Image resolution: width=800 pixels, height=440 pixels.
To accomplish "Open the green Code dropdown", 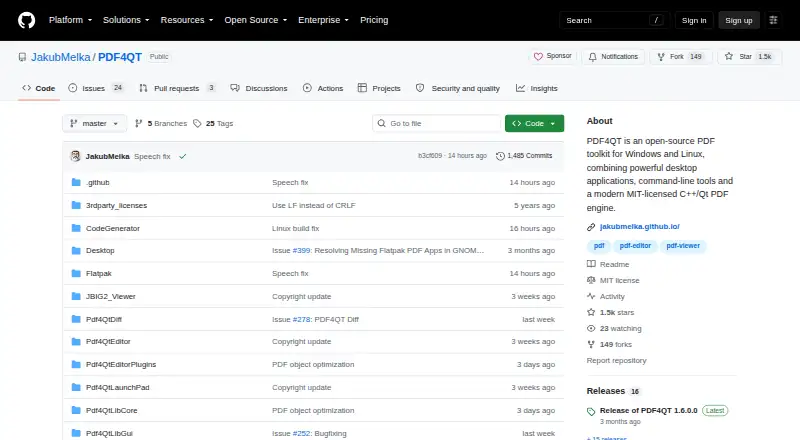I will pyautogui.click(x=534, y=124).
